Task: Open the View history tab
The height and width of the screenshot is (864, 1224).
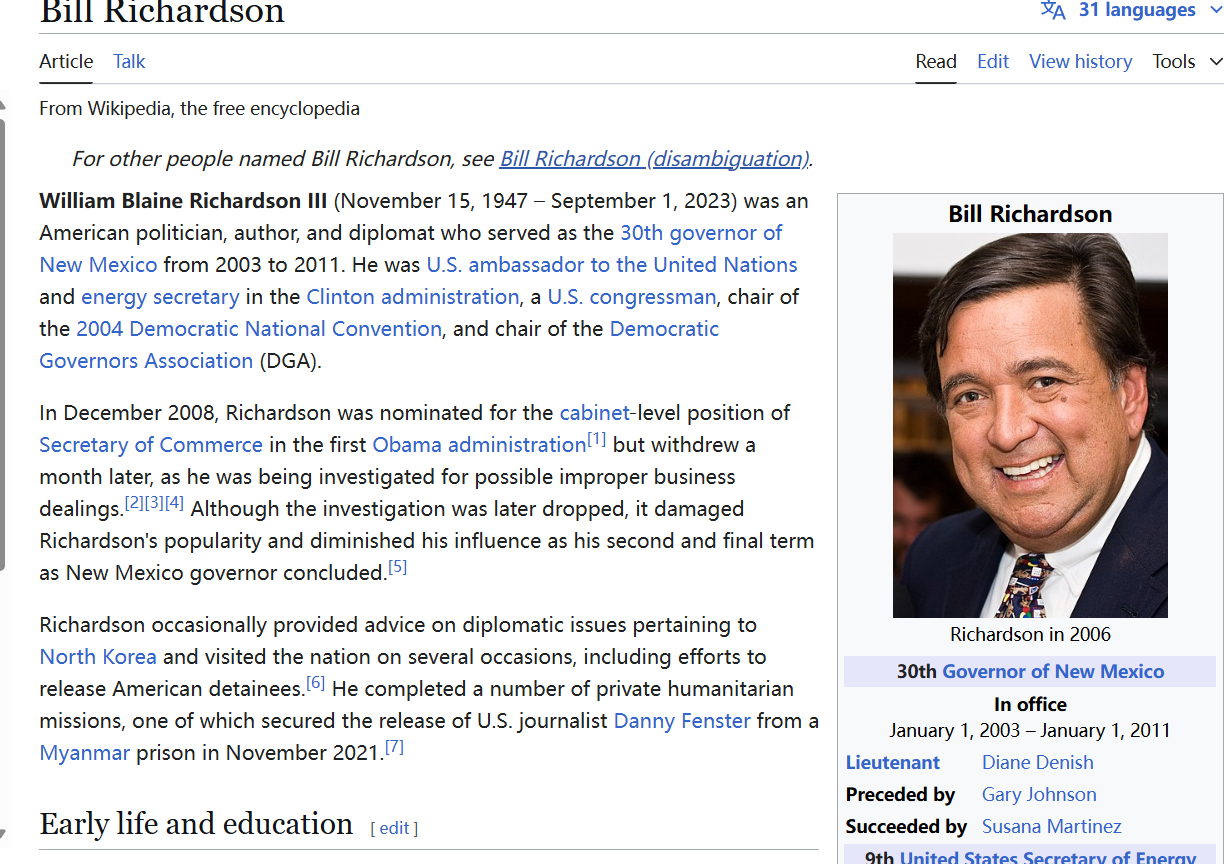Action: click(1080, 62)
